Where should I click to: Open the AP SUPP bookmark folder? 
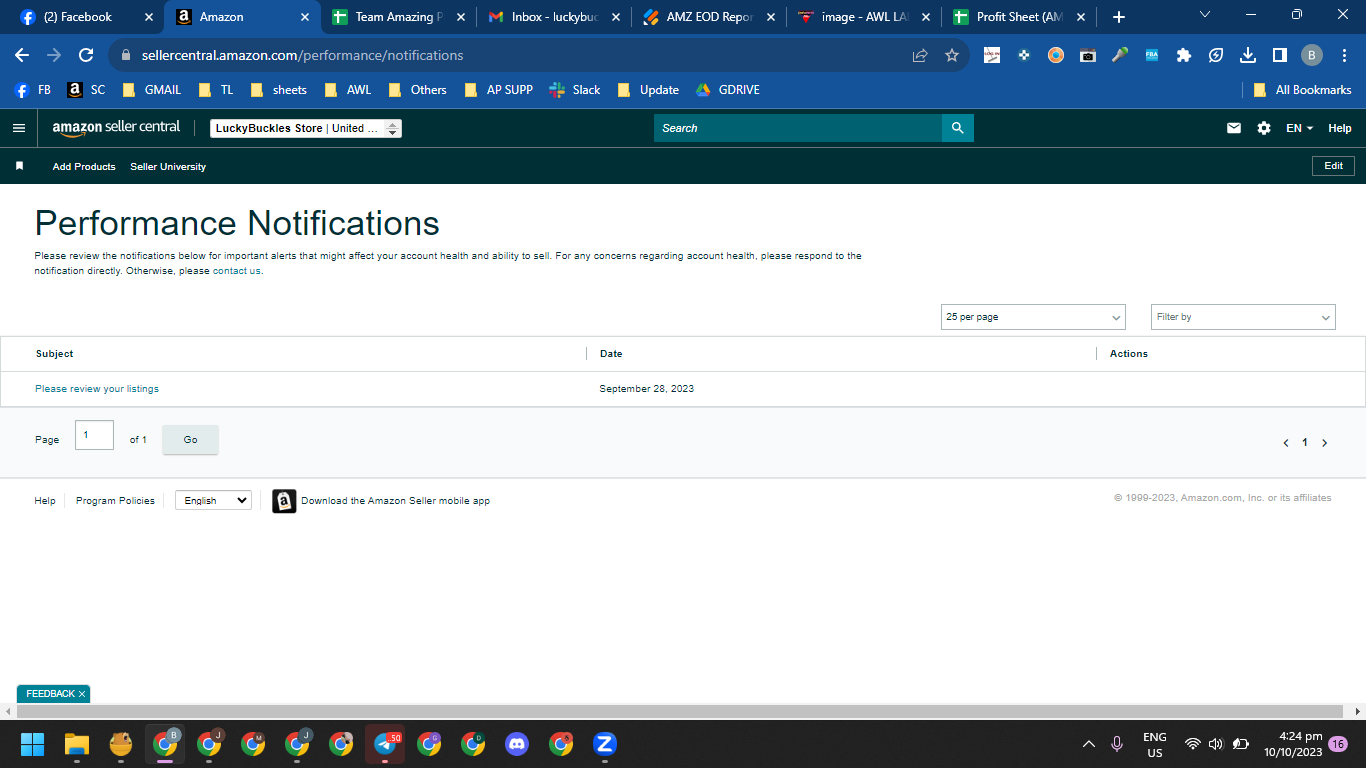point(498,90)
